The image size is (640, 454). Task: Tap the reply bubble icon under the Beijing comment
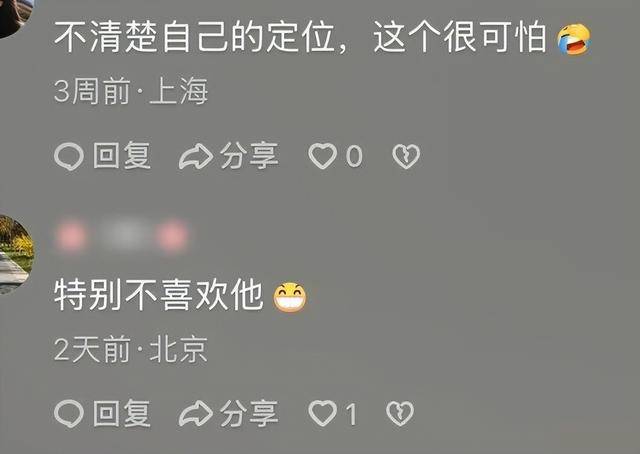tap(69, 414)
